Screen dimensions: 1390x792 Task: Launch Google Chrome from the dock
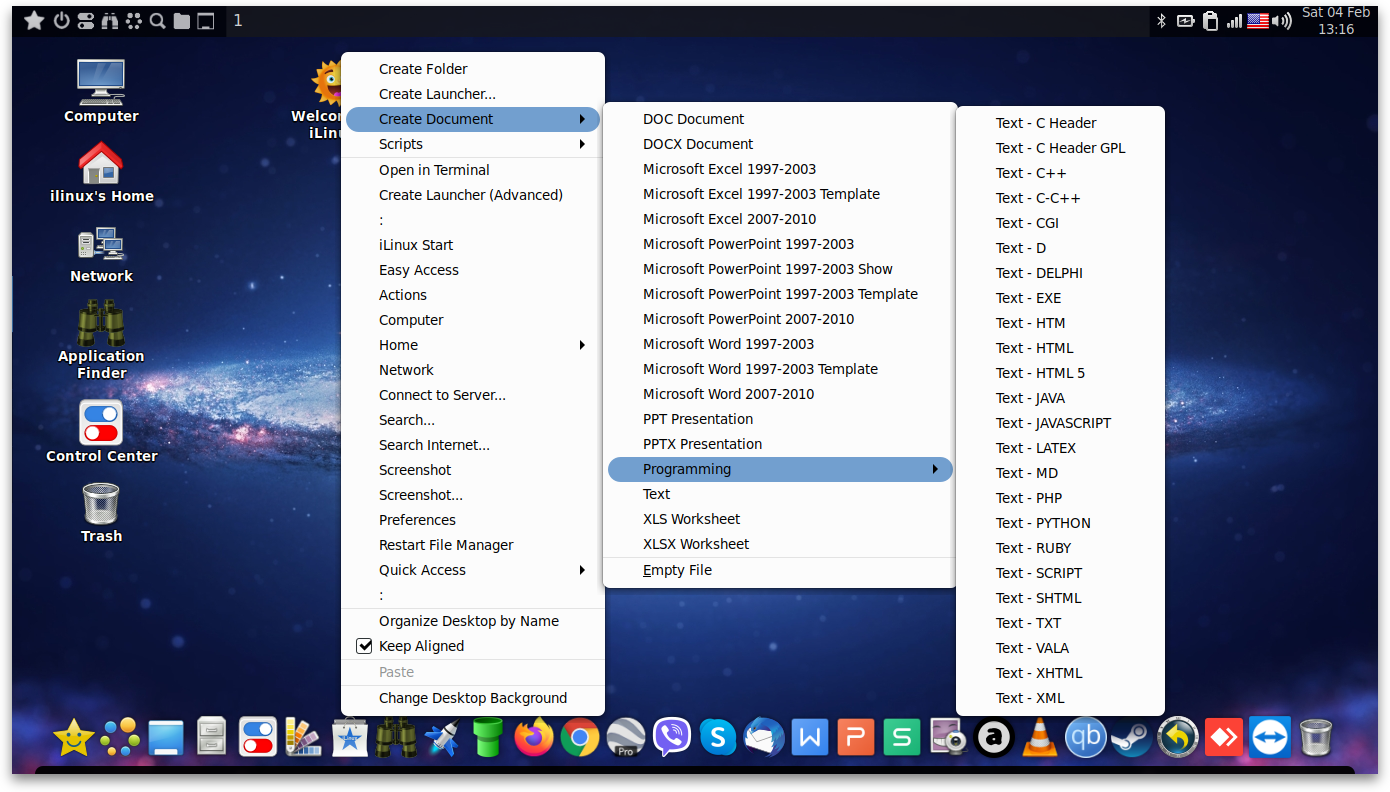click(580, 739)
